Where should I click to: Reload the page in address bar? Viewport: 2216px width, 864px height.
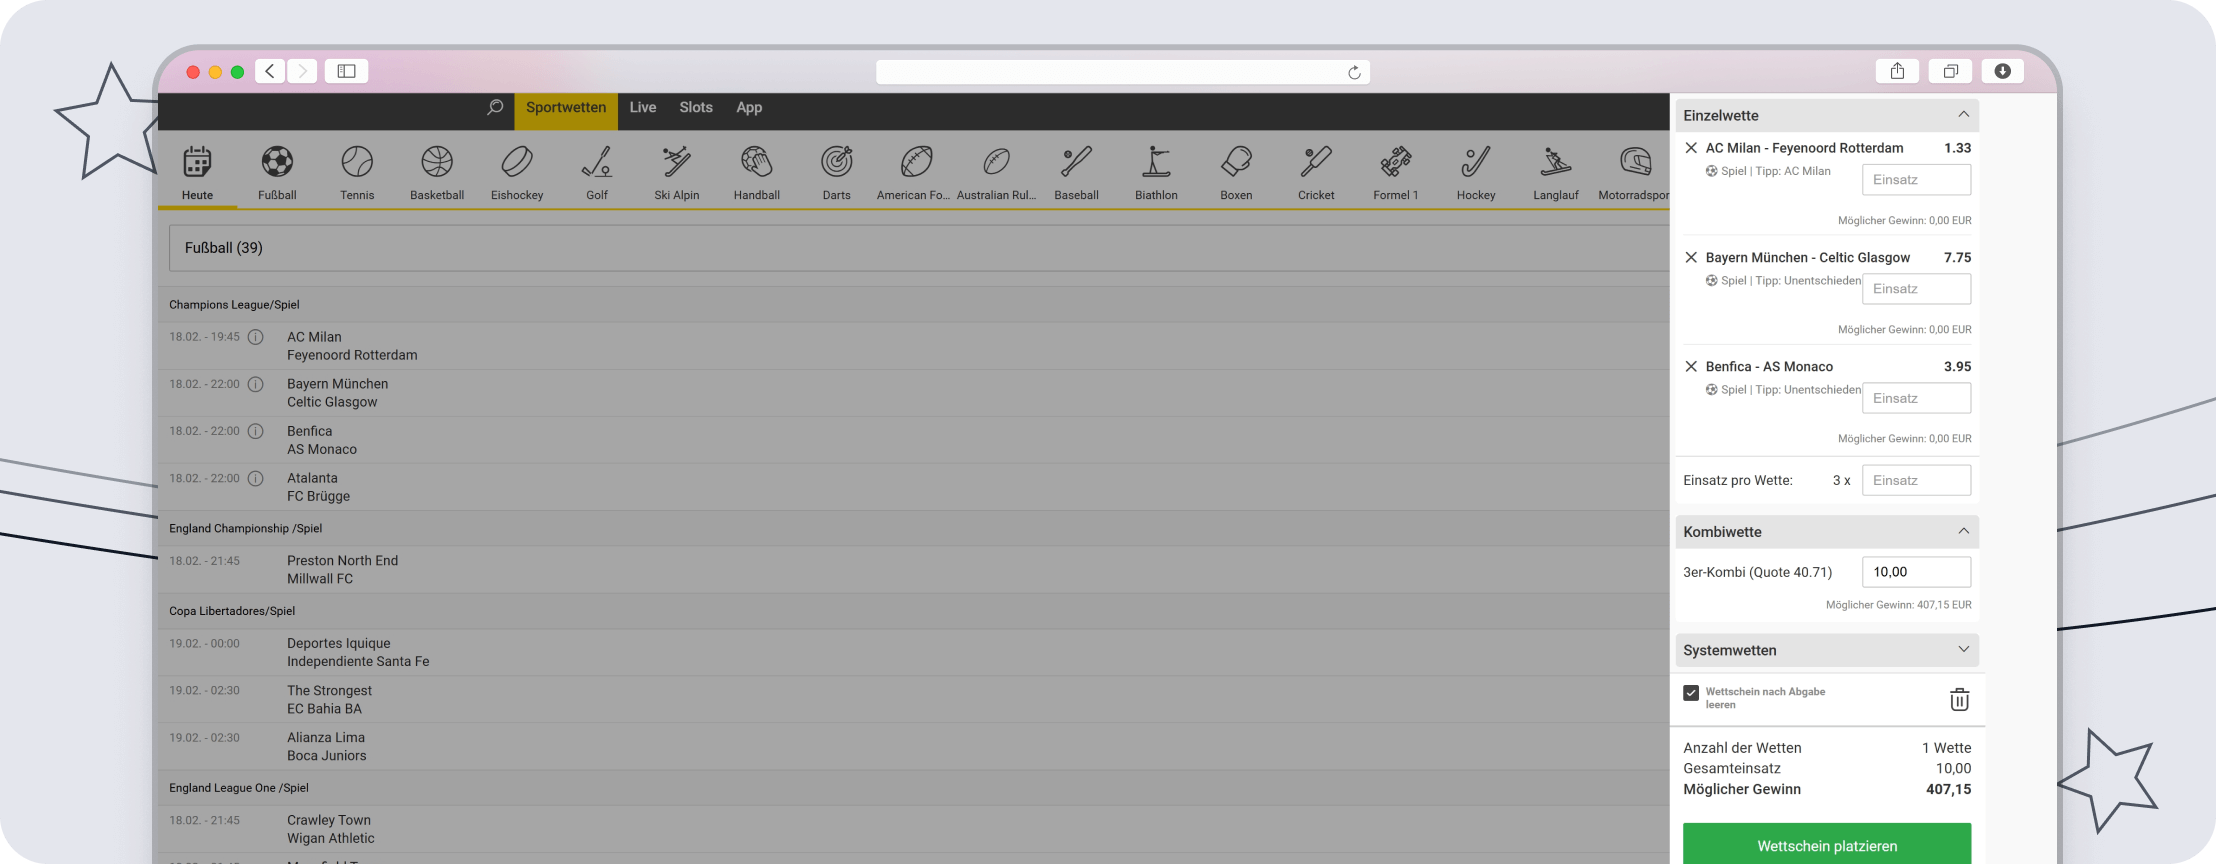(1354, 72)
